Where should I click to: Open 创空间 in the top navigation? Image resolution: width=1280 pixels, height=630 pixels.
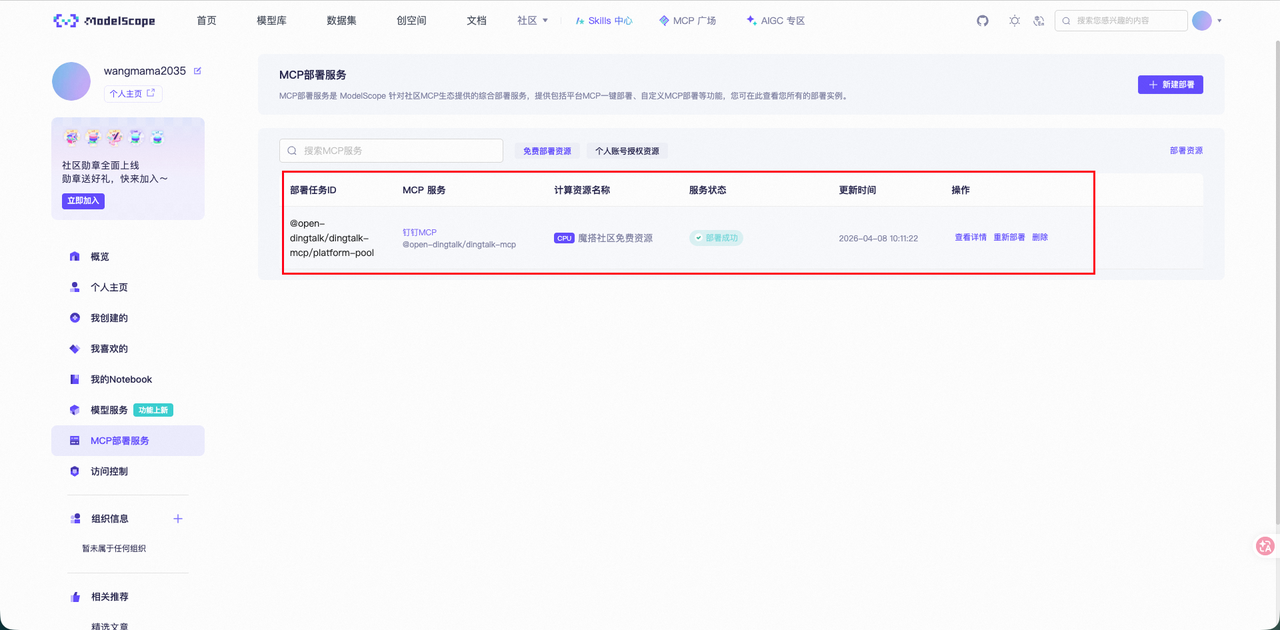(411, 20)
